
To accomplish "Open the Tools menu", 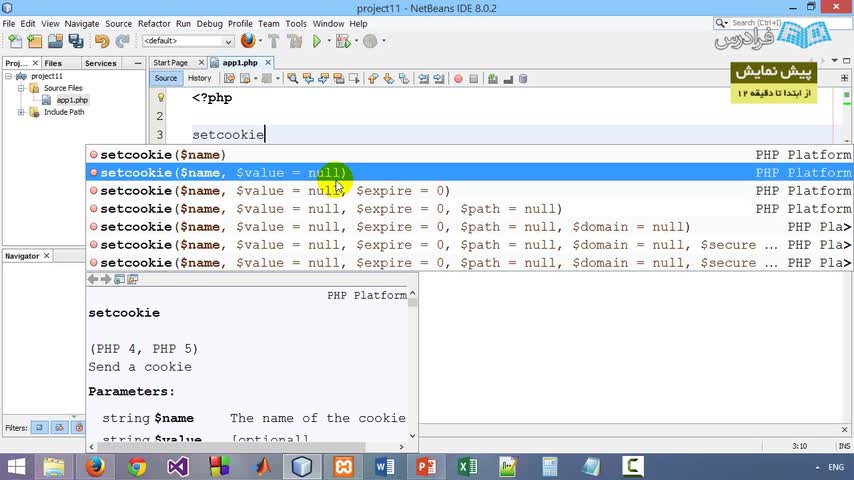I will point(296,24).
